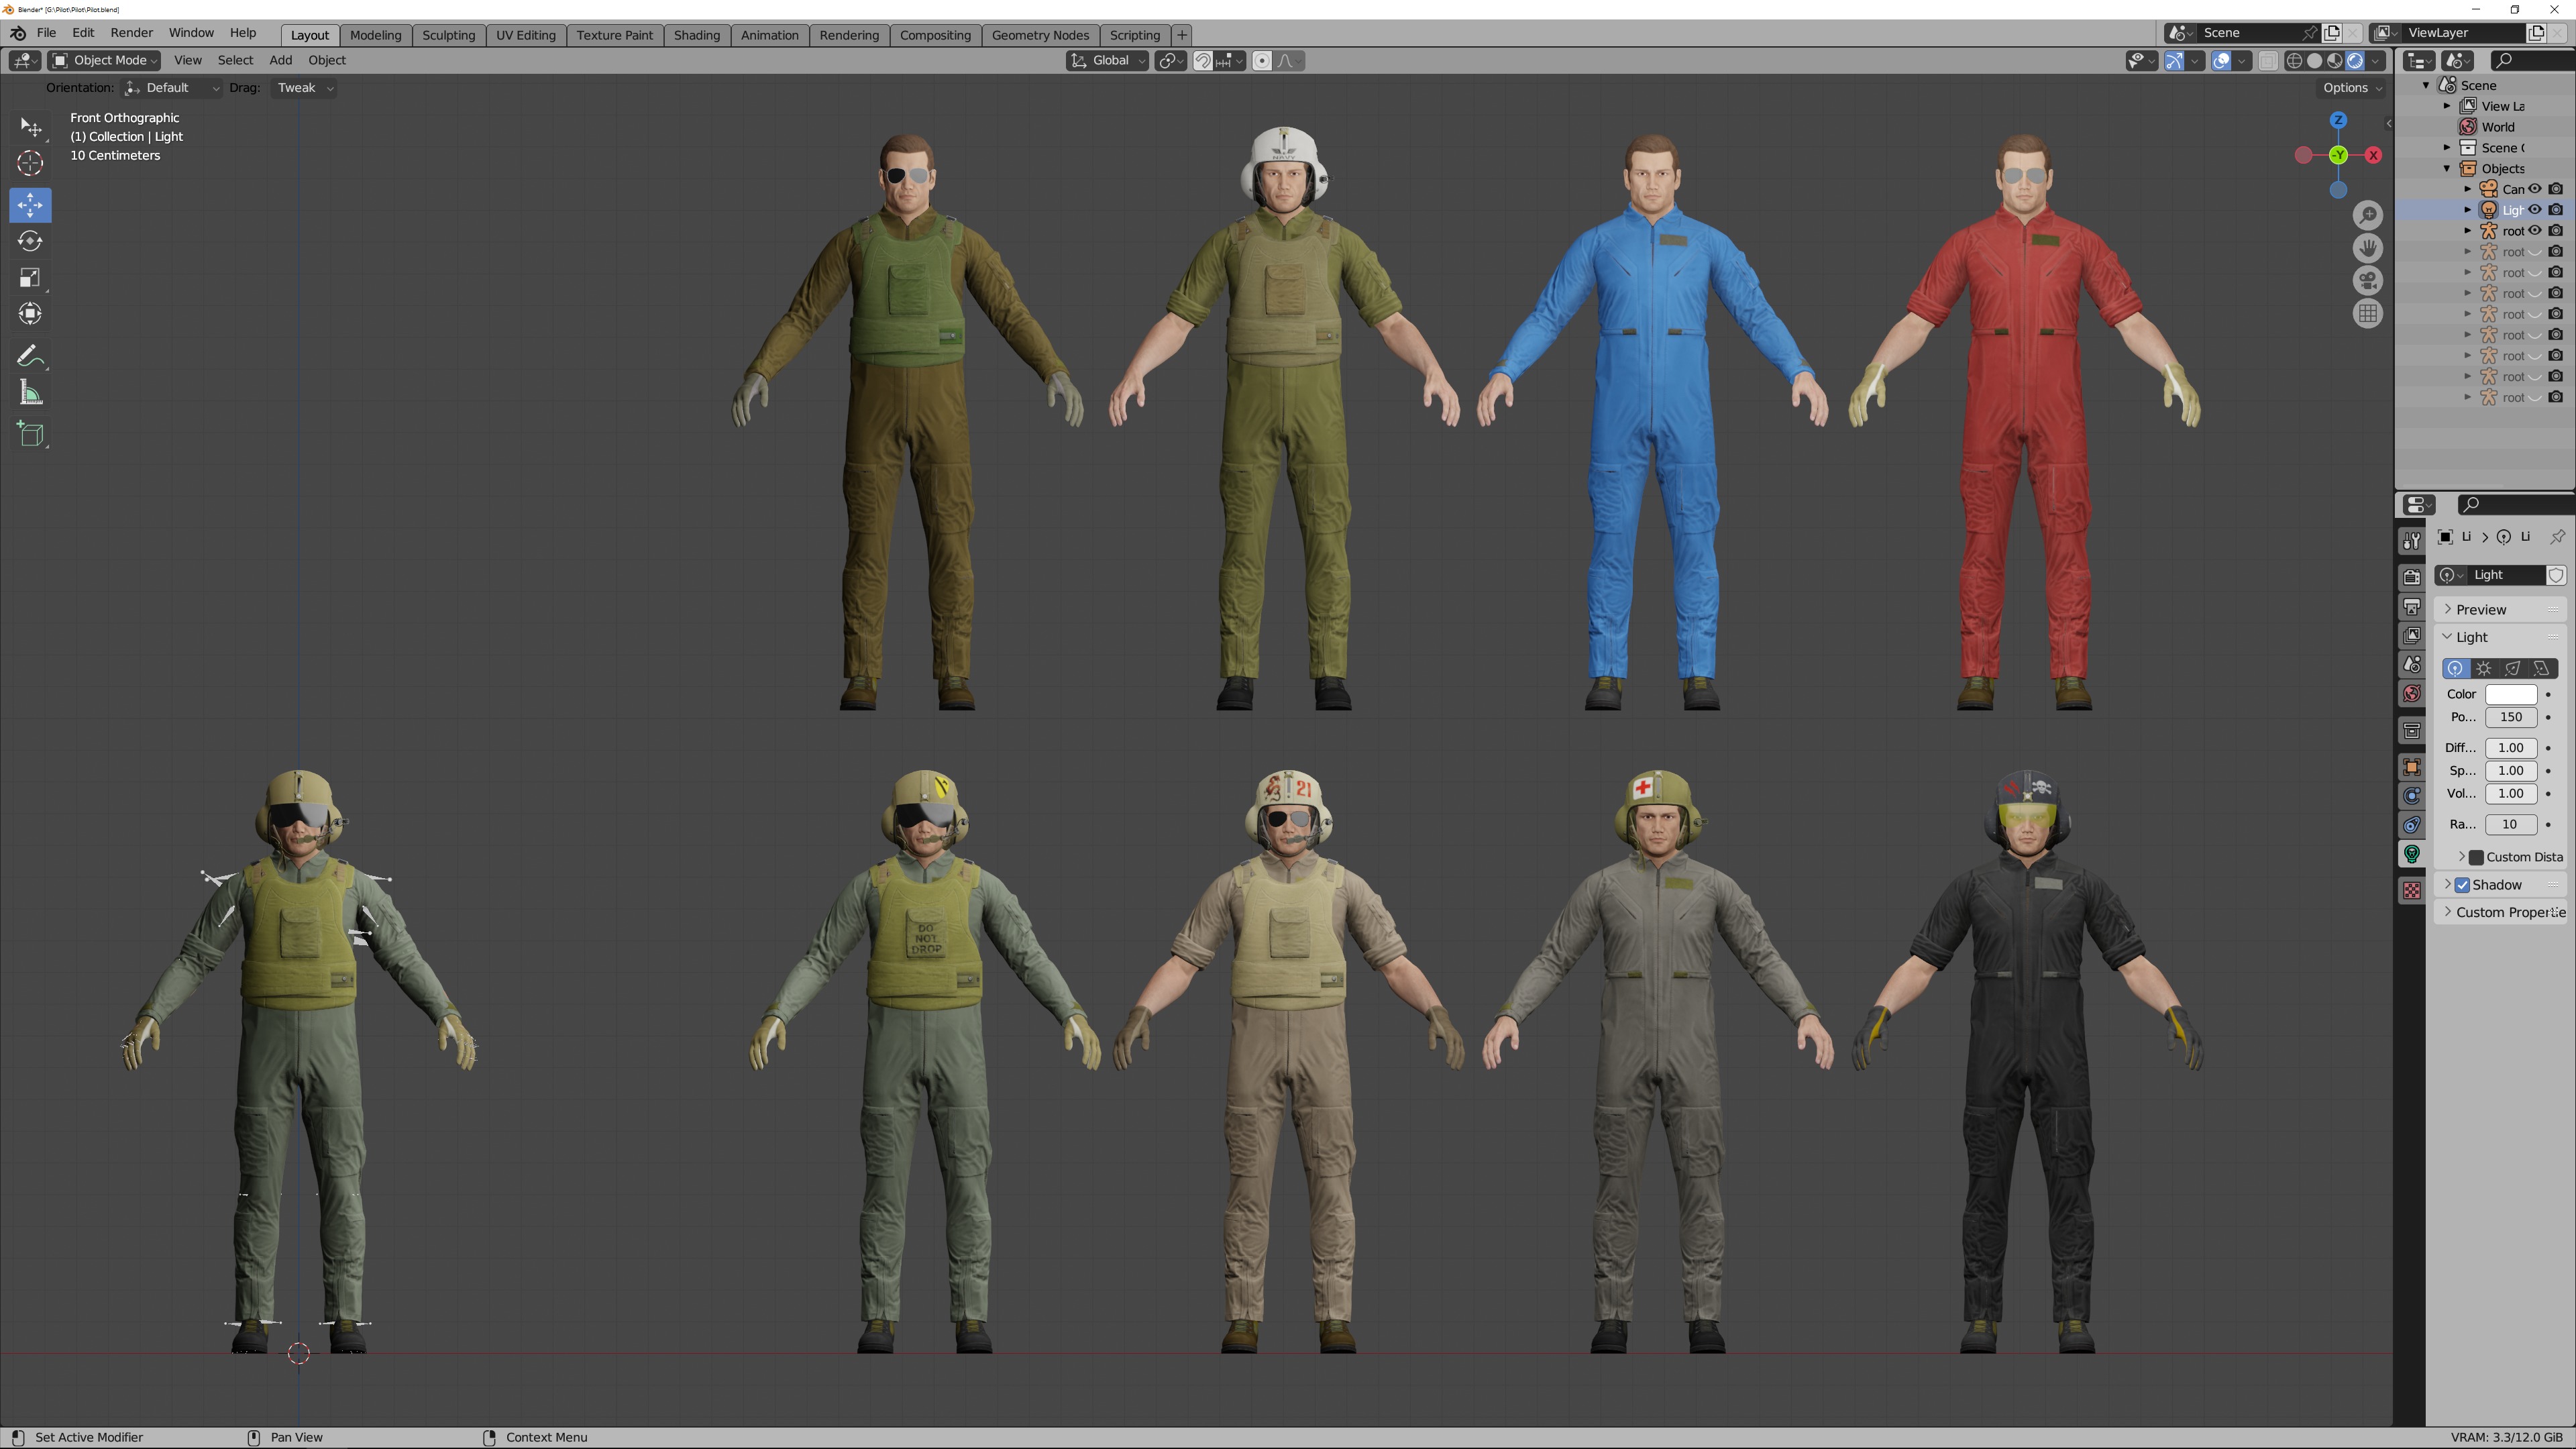Switch to the Geometry Nodes workspace tab
The image size is (2576, 1449).
pos(1040,35)
